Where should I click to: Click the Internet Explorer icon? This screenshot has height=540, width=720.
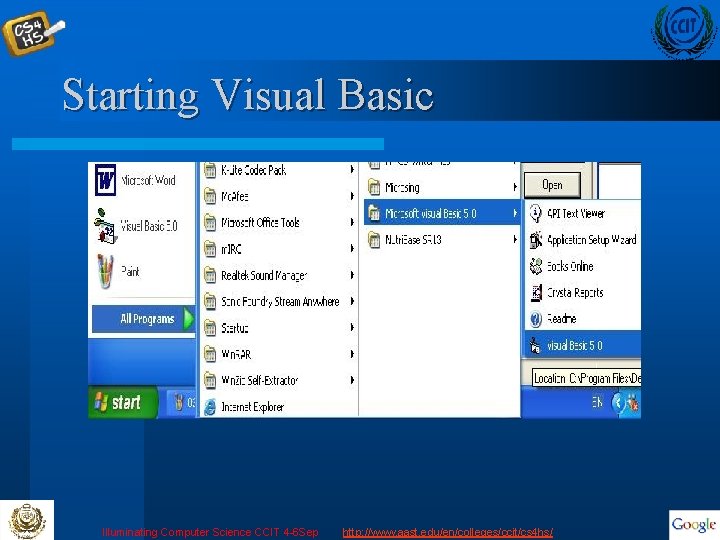210,407
